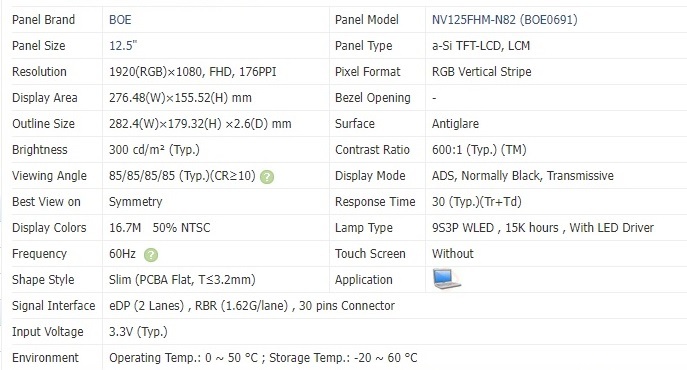Viewport: 687px width, 370px height.
Task: Open the BOE panel brand link
Action: 120,20
